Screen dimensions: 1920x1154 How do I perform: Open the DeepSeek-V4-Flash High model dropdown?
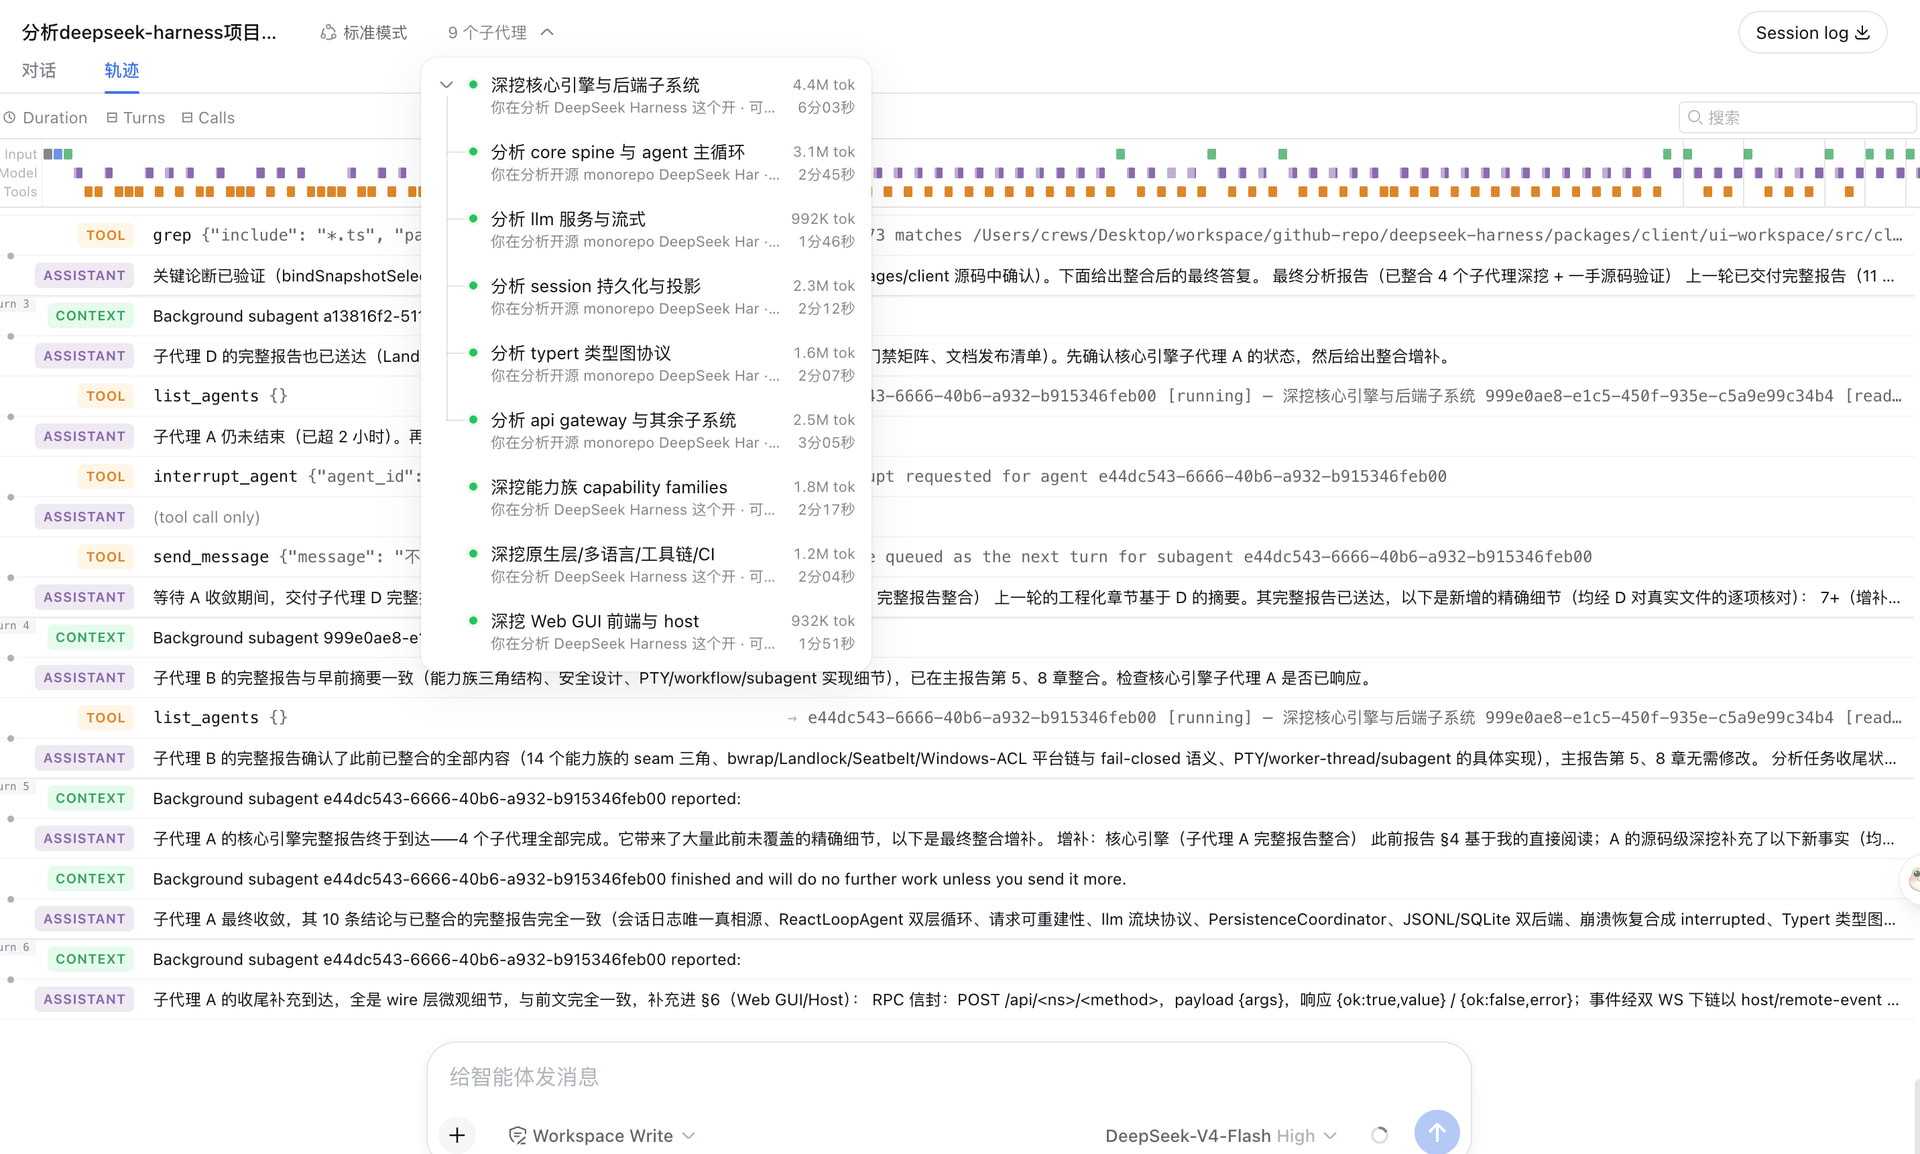[1220, 1136]
